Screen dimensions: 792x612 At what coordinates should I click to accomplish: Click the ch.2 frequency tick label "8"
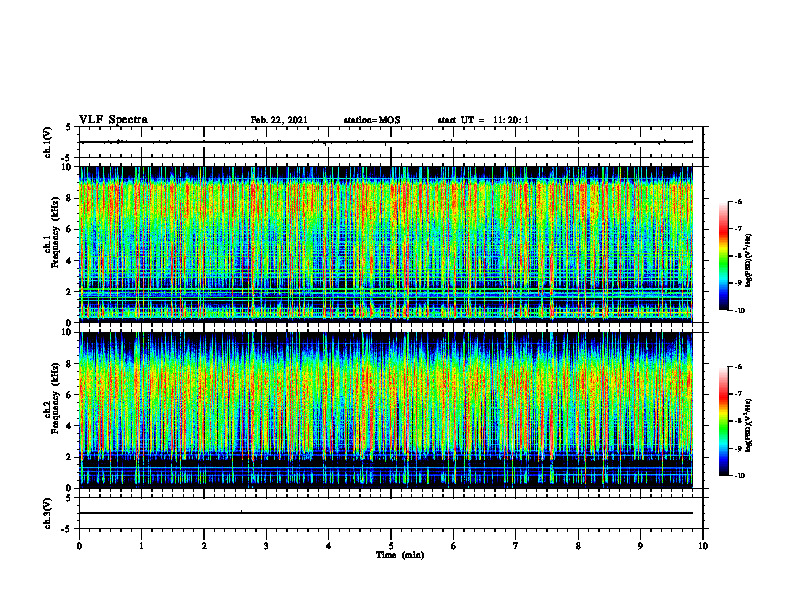pyautogui.click(x=70, y=364)
